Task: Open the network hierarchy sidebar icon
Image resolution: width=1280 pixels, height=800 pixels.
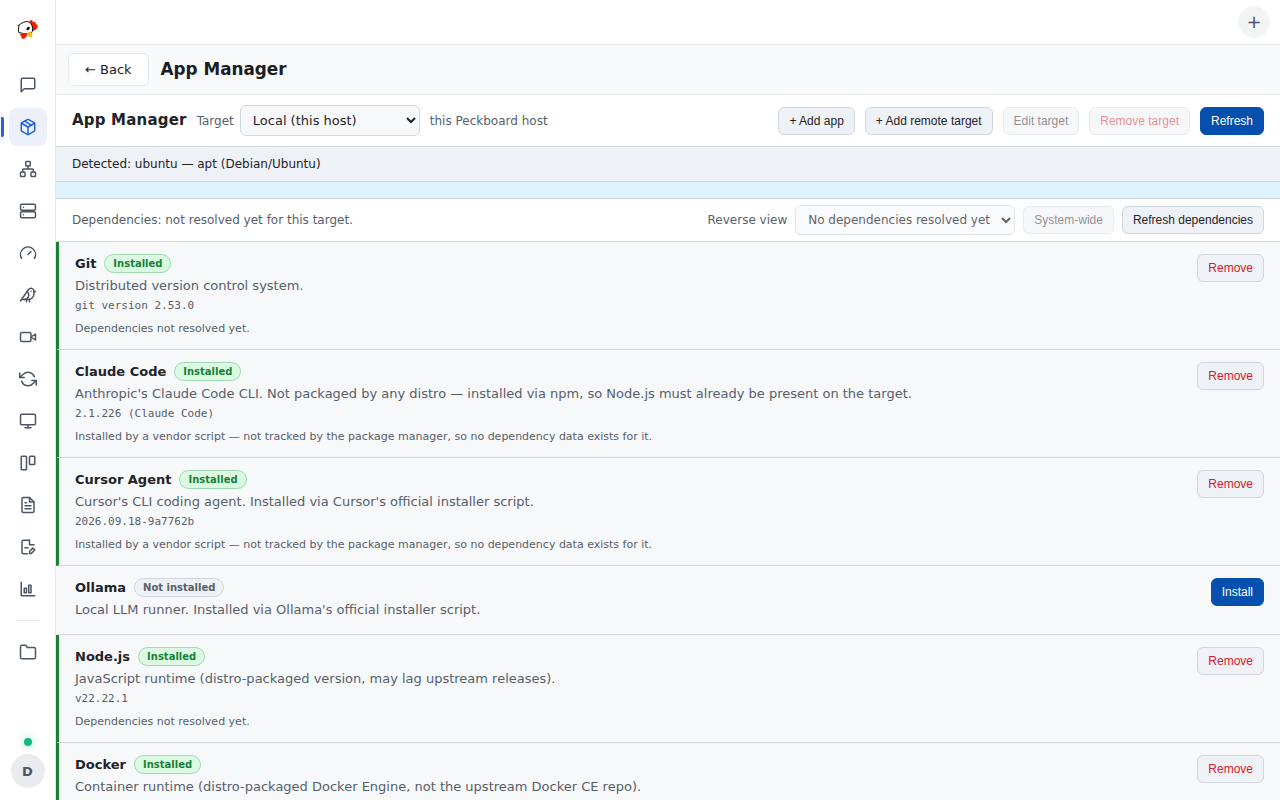Action: click(x=28, y=169)
